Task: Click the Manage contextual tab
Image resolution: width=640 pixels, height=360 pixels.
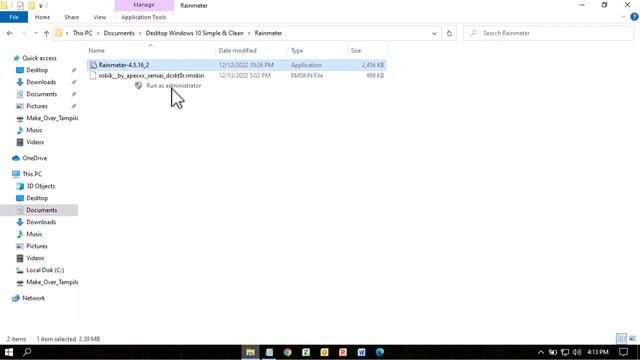Action: coord(144,5)
